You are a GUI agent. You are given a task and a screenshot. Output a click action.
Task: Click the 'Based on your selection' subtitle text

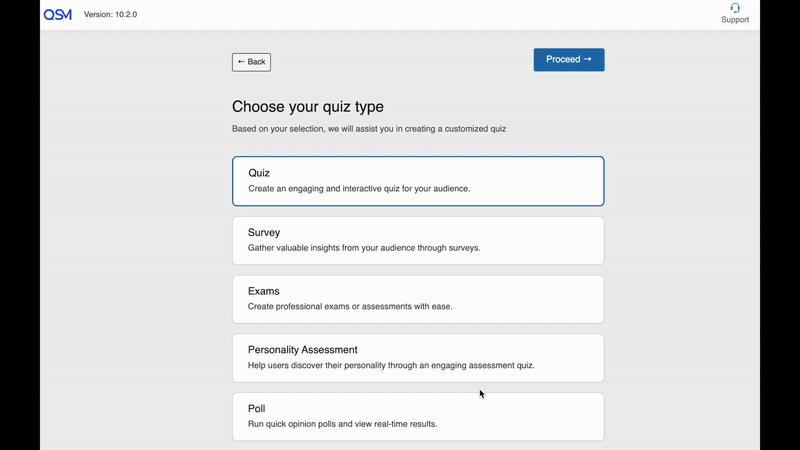(x=369, y=129)
